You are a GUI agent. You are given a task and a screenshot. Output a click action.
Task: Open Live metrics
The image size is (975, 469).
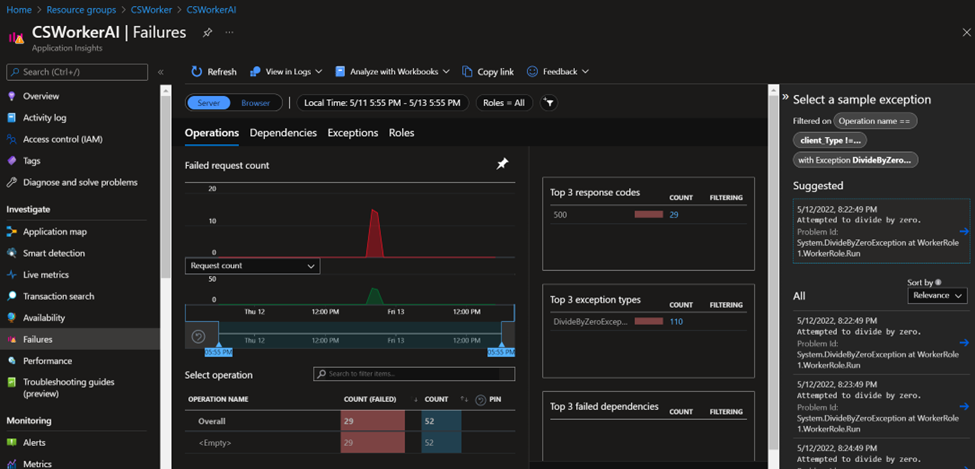[x=46, y=274]
